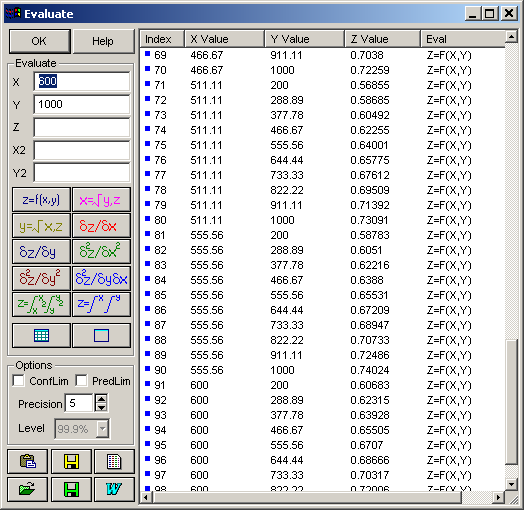Click the X Value column header
The width and height of the screenshot is (524, 510).
(x=224, y=39)
